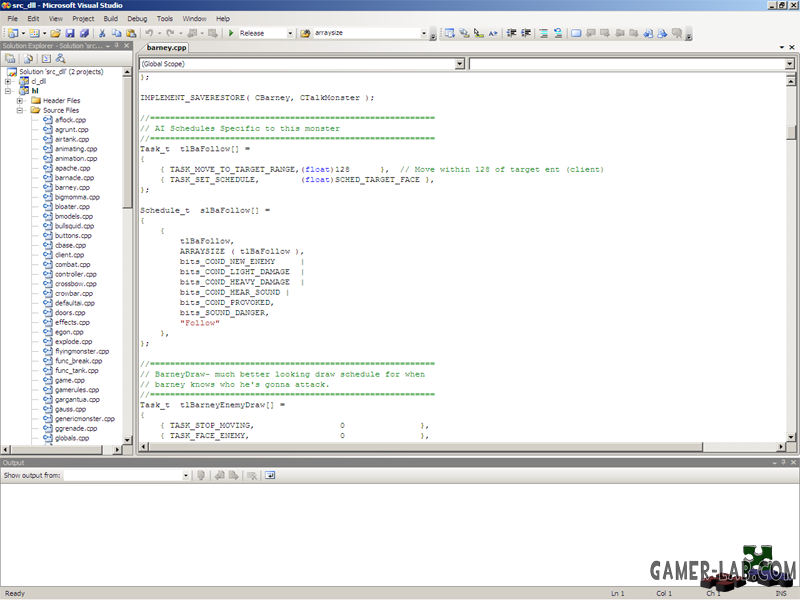The height and width of the screenshot is (600, 800).
Task: Click the Display Parameter Info icon
Action: pyautogui.click(x=464, y=33)
